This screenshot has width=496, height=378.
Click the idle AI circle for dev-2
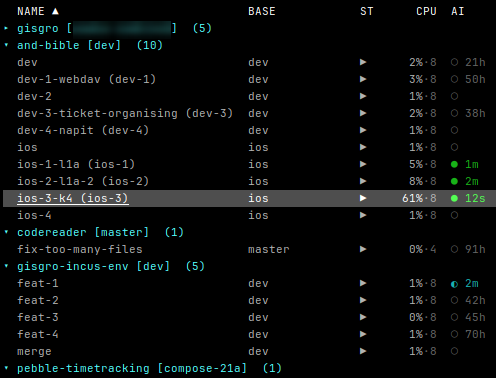click(x=454, y=96)
